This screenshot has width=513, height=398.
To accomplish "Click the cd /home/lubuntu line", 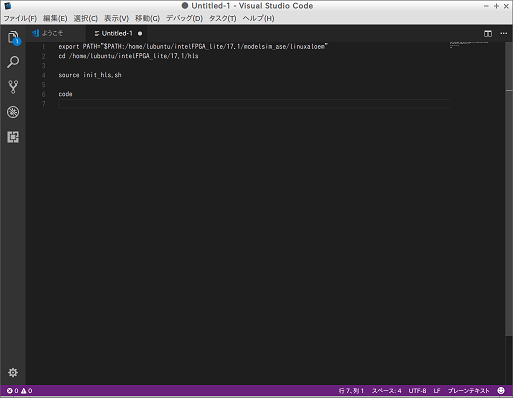I will (x=128, y=56).
